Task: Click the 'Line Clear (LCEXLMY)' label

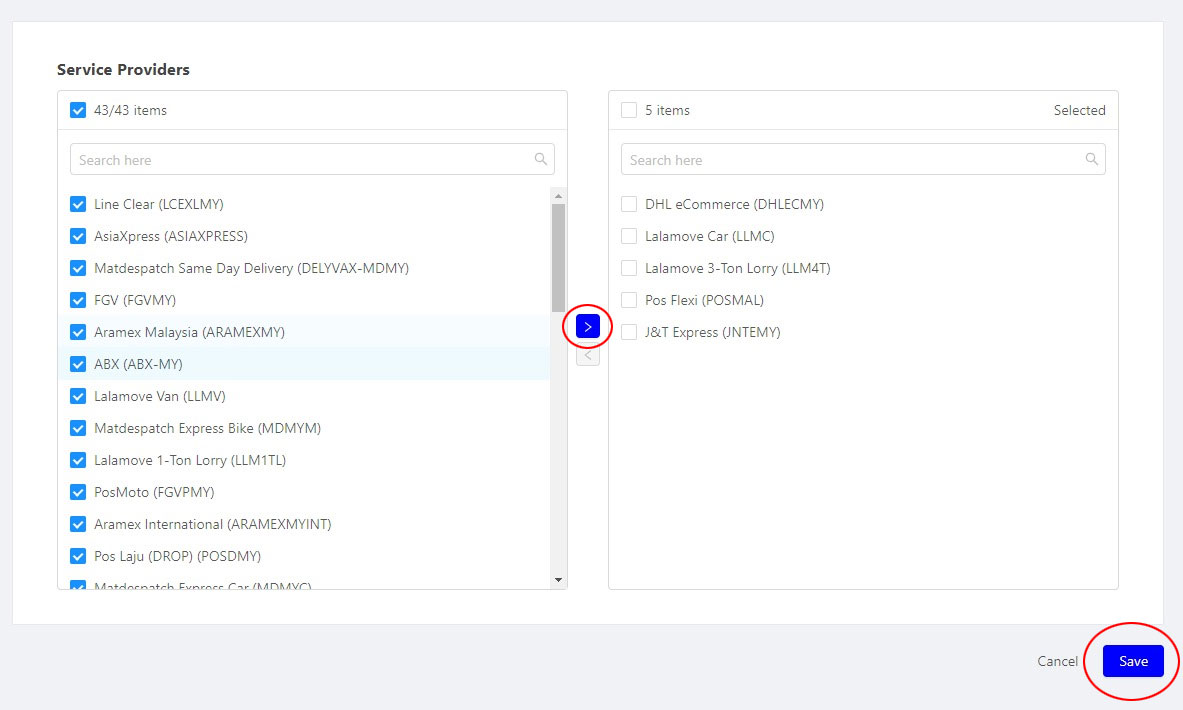Action: 158,204
